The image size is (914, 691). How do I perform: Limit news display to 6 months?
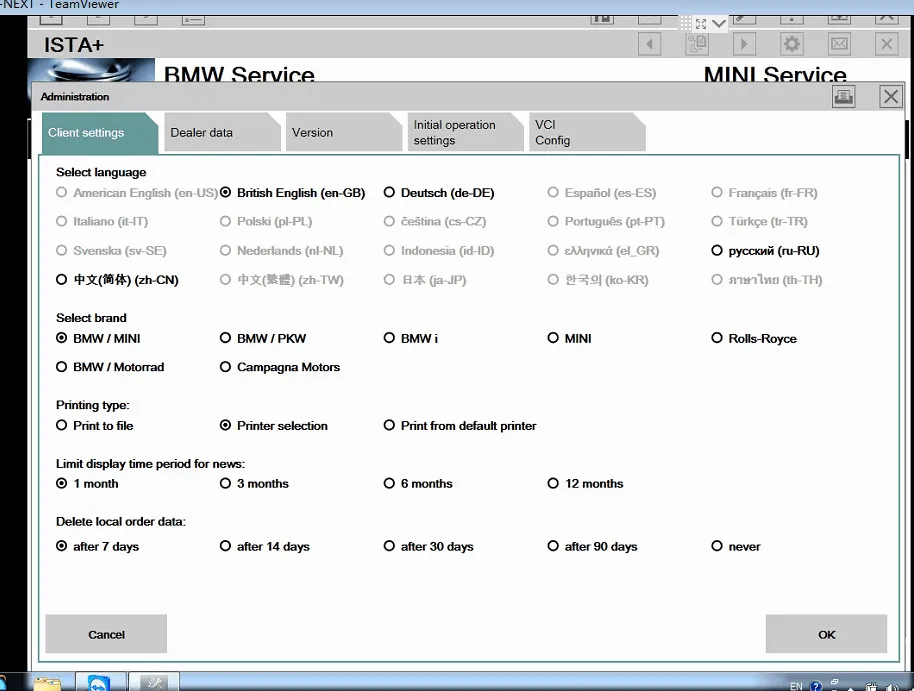click(418, 483)
